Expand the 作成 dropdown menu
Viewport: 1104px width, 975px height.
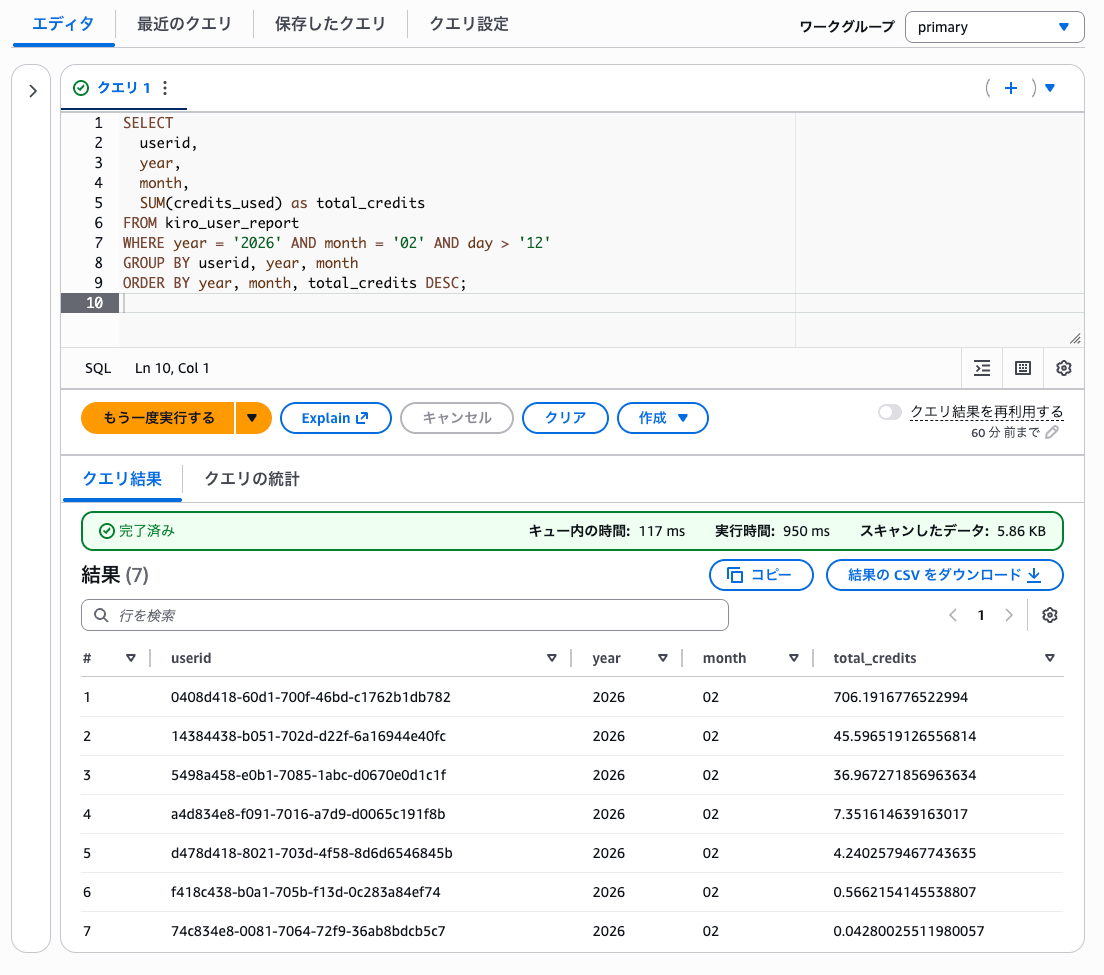click(x=662, y=418)
